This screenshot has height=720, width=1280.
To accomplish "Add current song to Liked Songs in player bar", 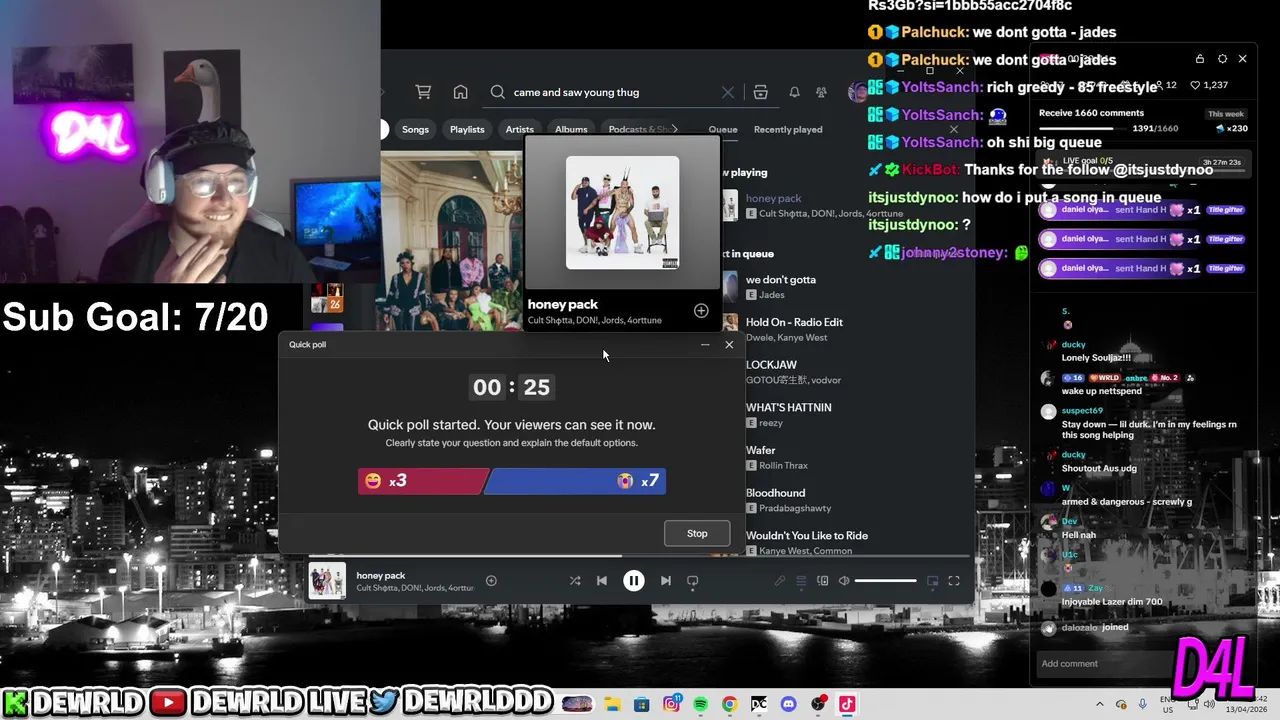I will [491, 581].
